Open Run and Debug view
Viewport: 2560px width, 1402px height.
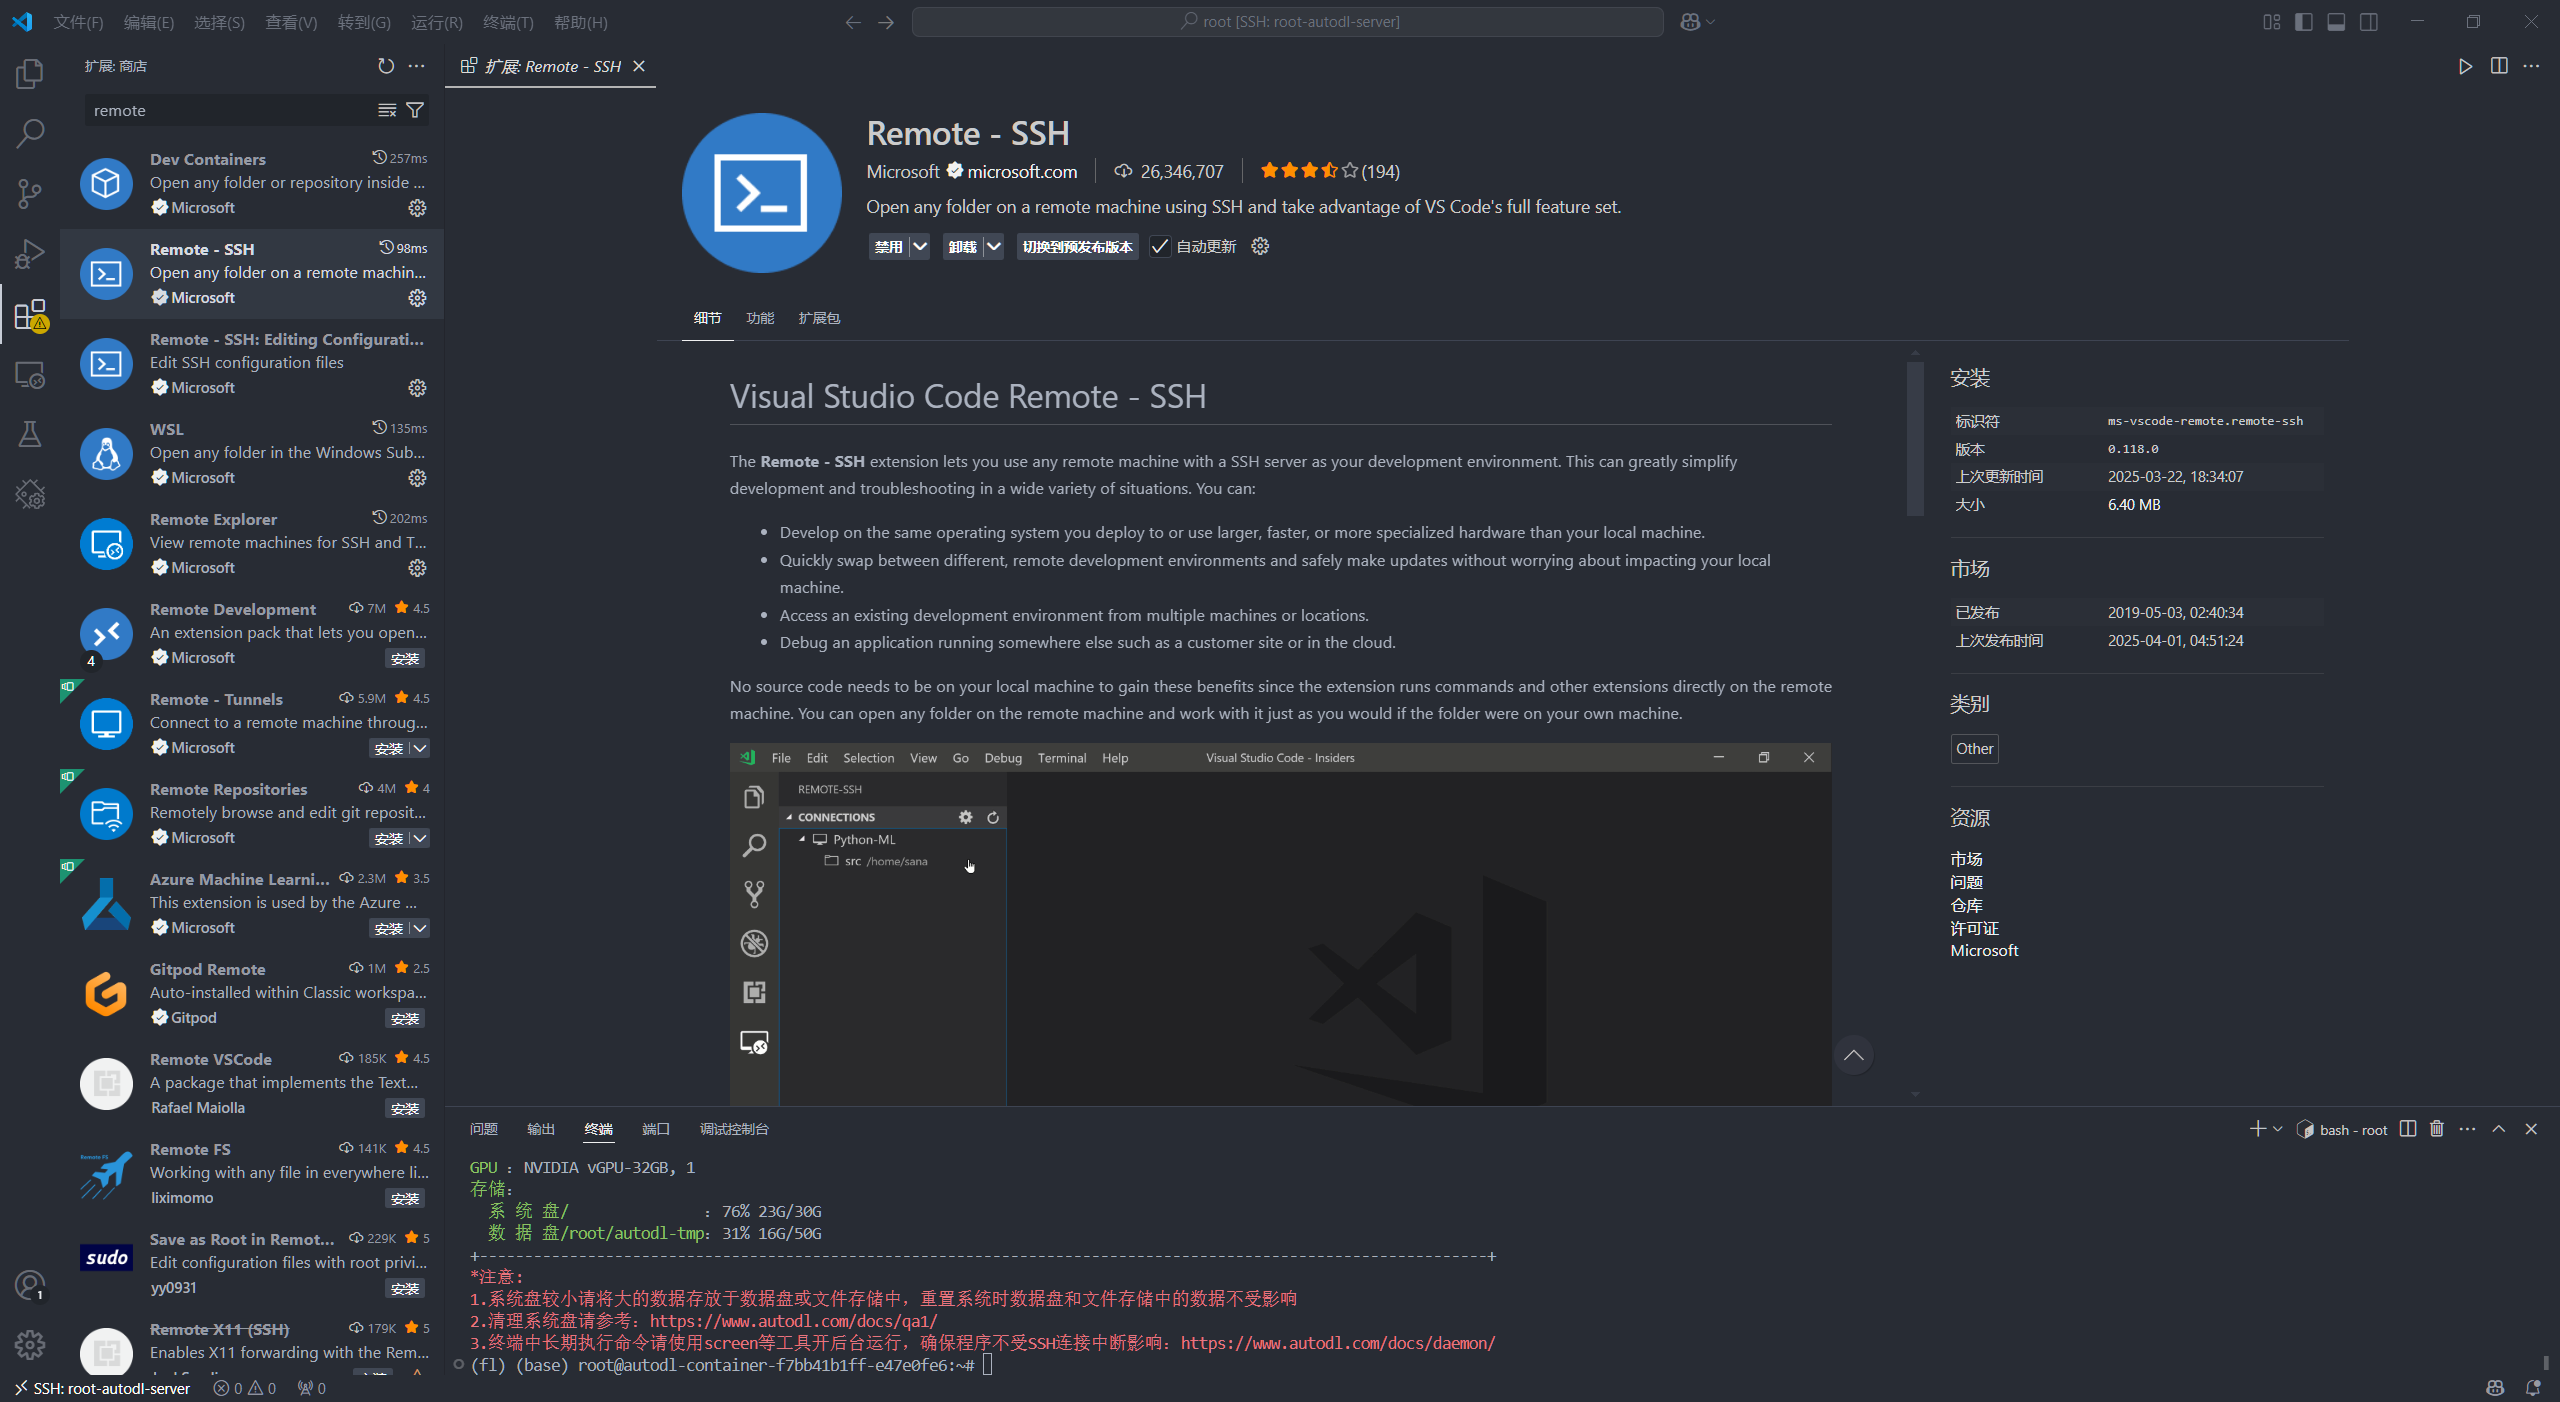[x=30, y=254]
